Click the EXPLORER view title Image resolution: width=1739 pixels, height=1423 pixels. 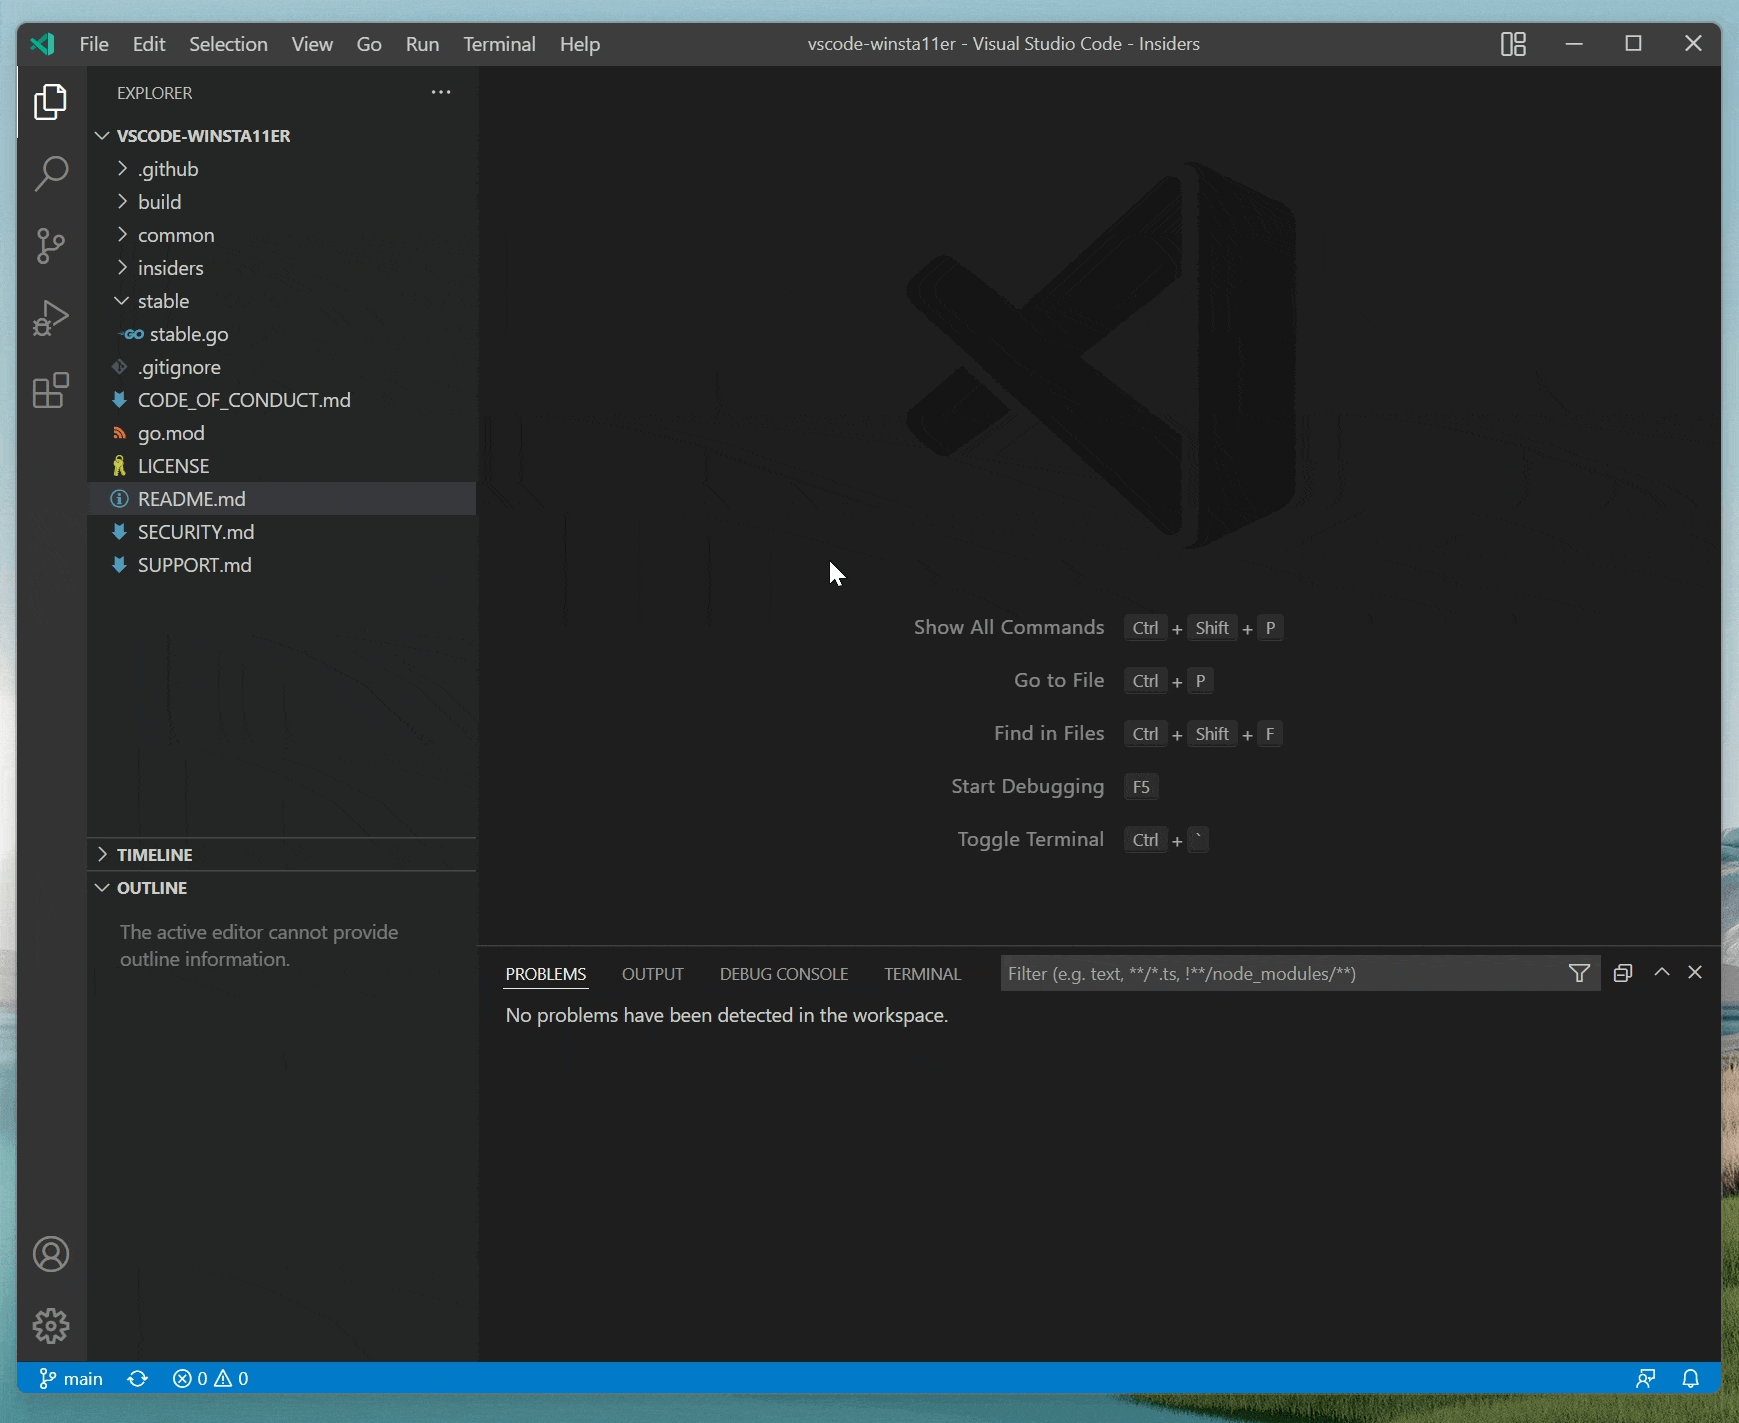(x=154, y=93)
